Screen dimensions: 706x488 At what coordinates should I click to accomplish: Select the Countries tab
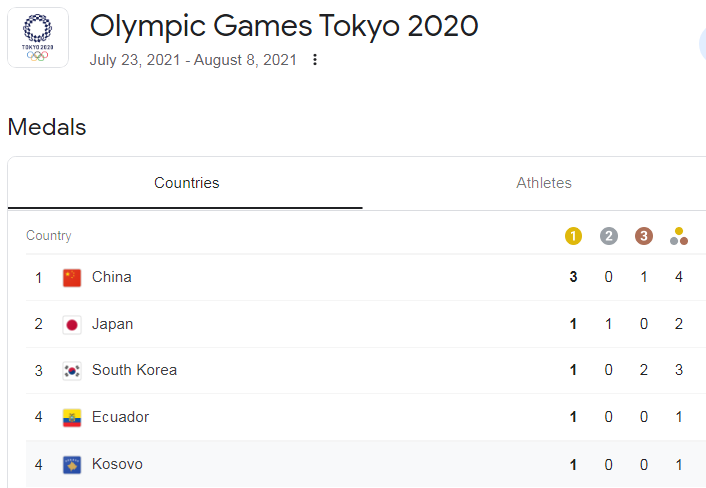pos(186,183)
